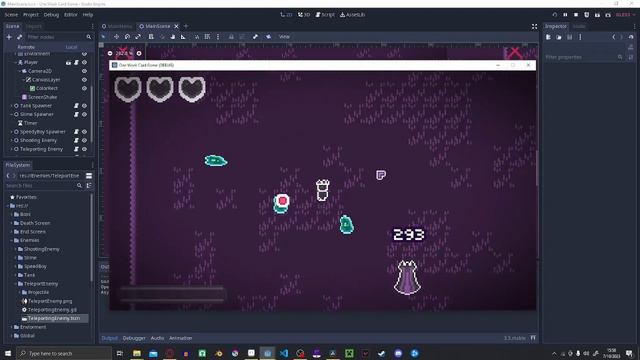Click the Inspector create new resource icon
Image resolution: width=640 pixels, height=360 pixels.
(548, 37)
